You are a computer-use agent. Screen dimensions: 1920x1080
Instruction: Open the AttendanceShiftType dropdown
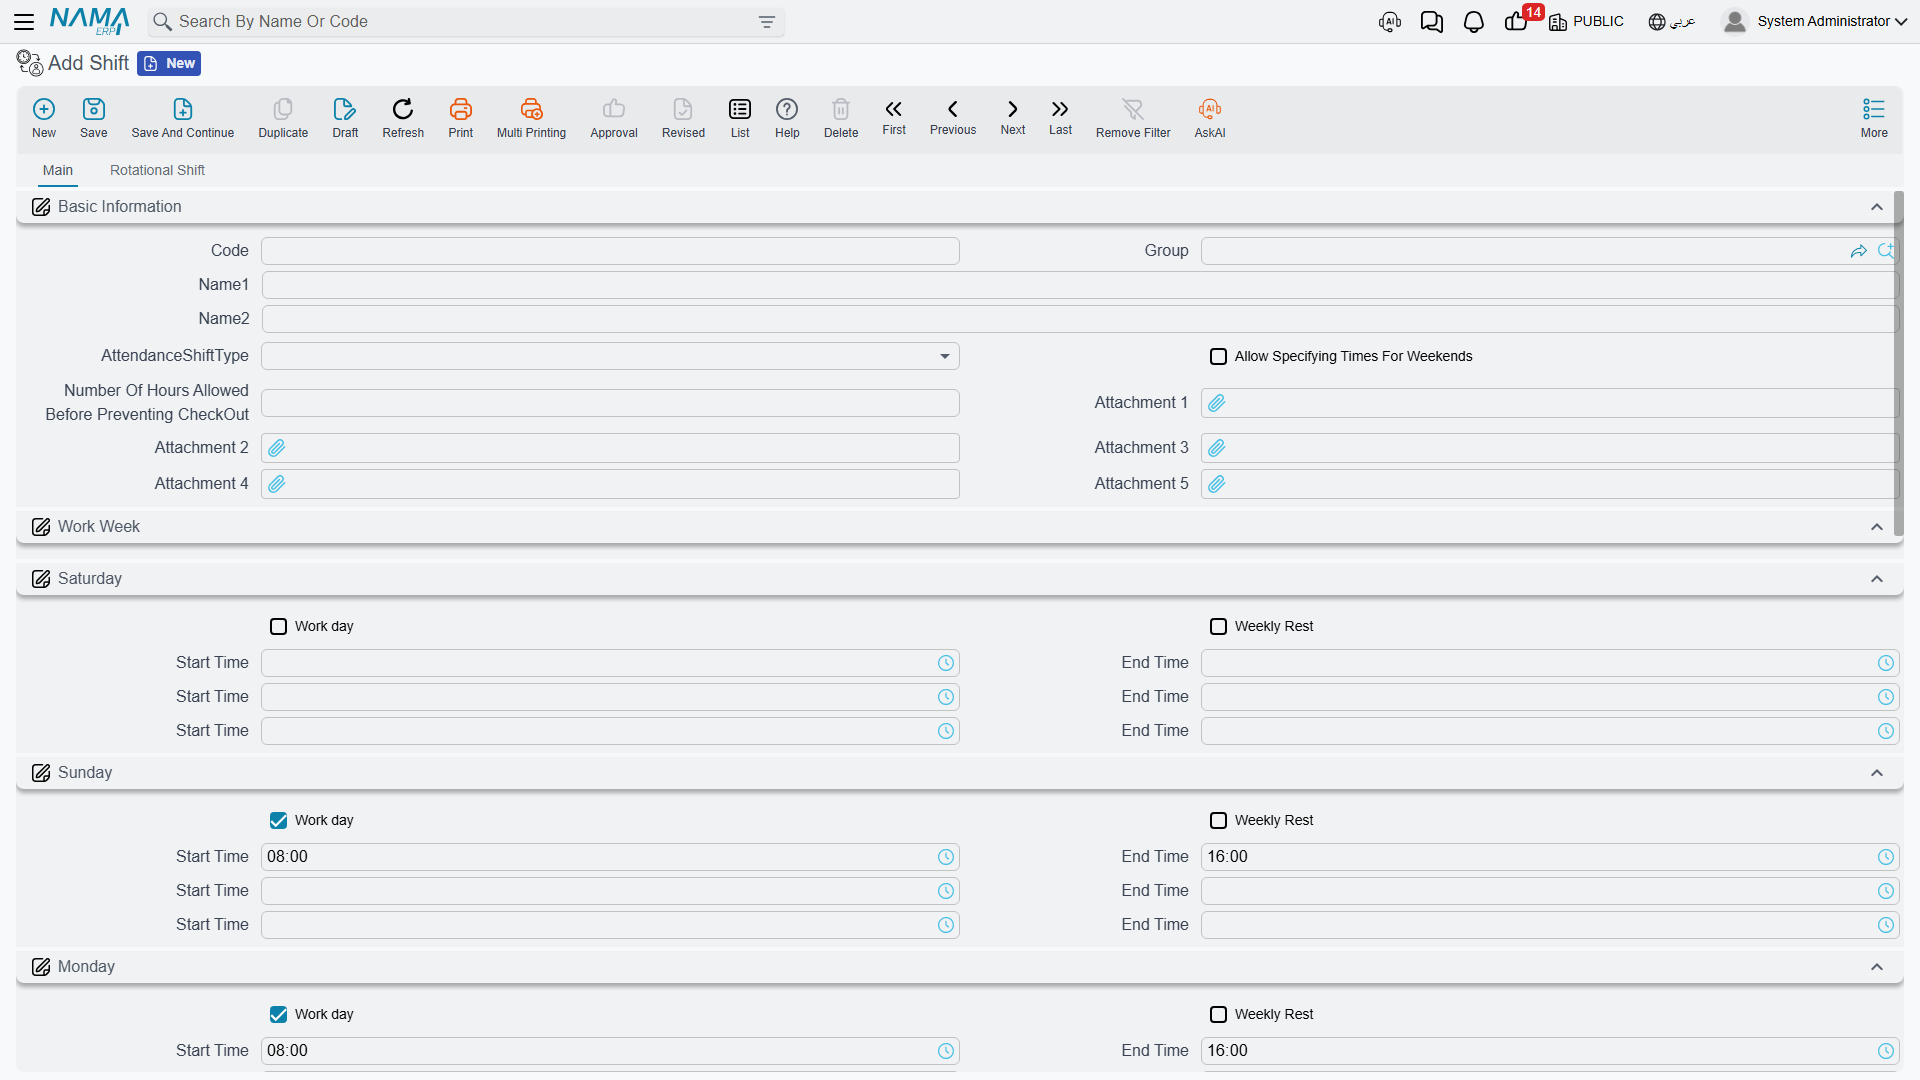coord(610,356)
